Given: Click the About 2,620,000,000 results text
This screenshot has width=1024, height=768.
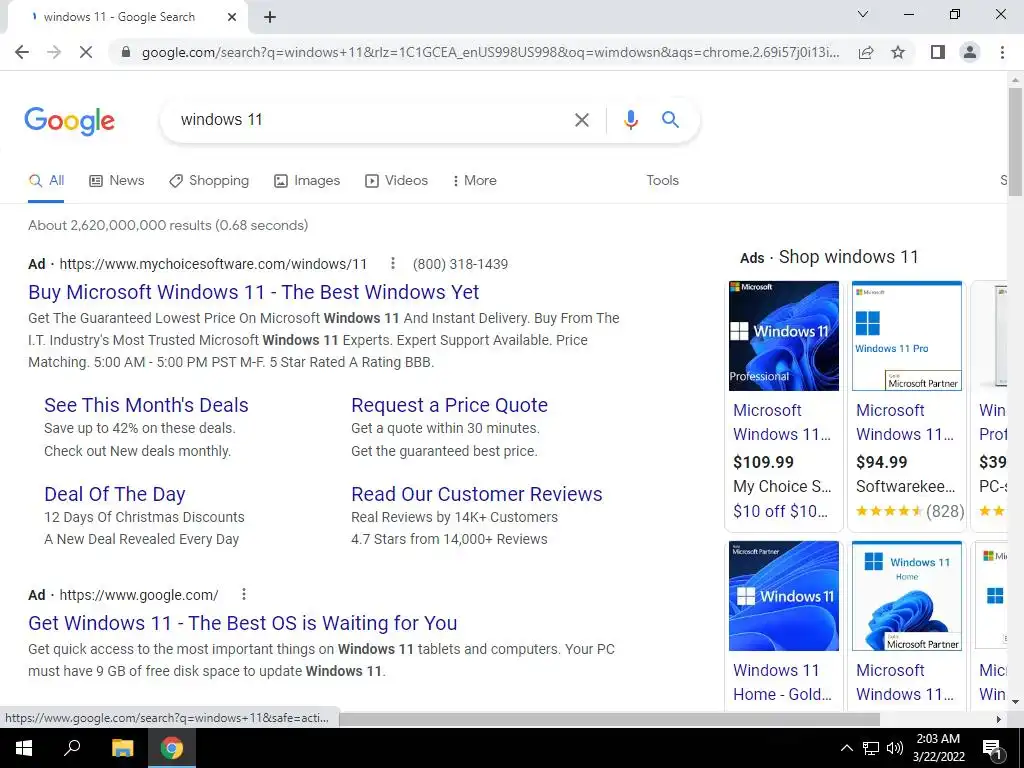Looking at the screenshot, I should tap(168, 225).
